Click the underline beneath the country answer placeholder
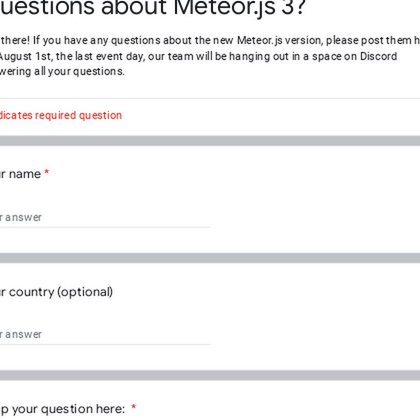 tap(105, 344)
